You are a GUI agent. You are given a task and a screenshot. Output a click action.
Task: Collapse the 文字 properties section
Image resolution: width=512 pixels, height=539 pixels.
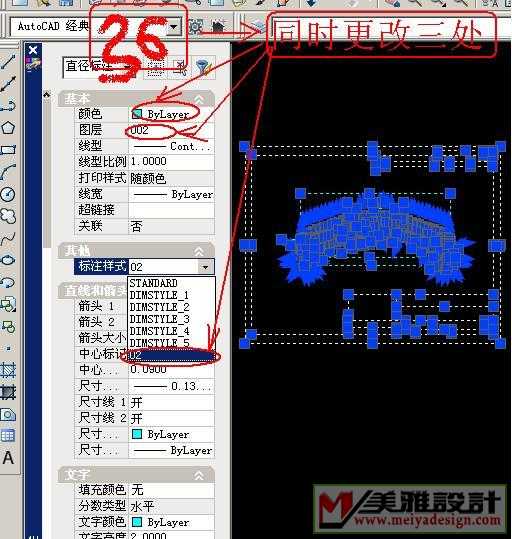(199, 475)
